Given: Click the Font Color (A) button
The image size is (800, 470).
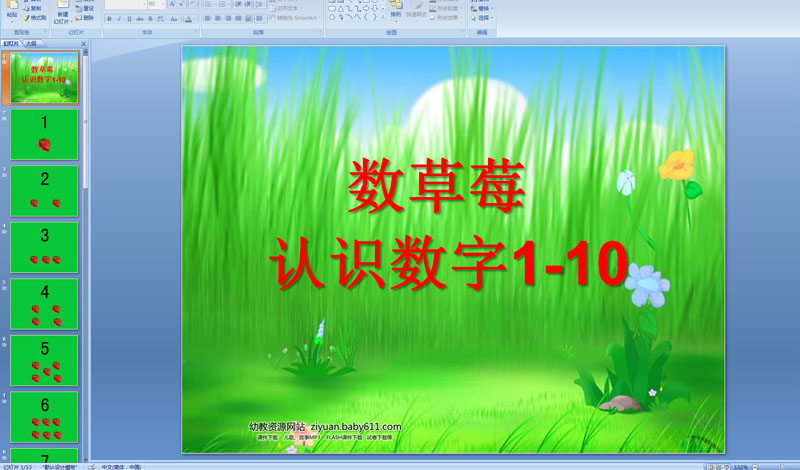Looking at the screenshot, I should pos(188,19).
